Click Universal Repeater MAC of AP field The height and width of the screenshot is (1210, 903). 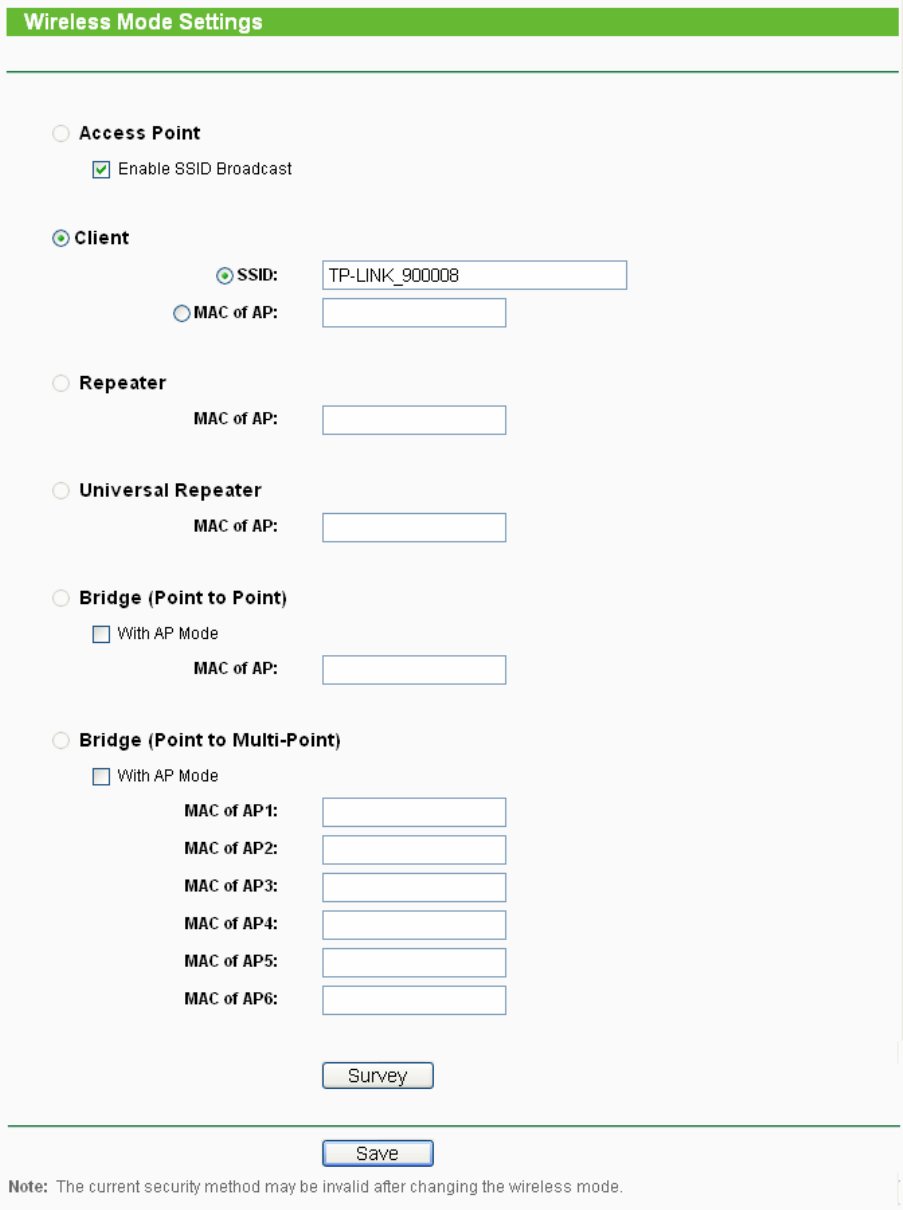coord(414,527)
